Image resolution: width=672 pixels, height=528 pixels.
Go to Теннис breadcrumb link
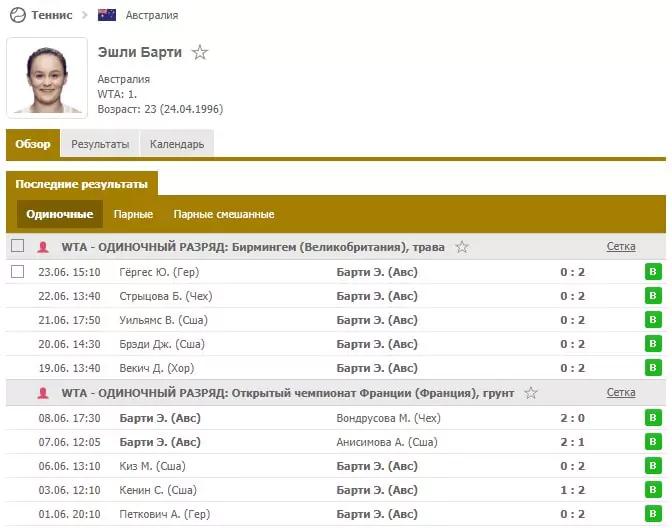pos(52,15)
